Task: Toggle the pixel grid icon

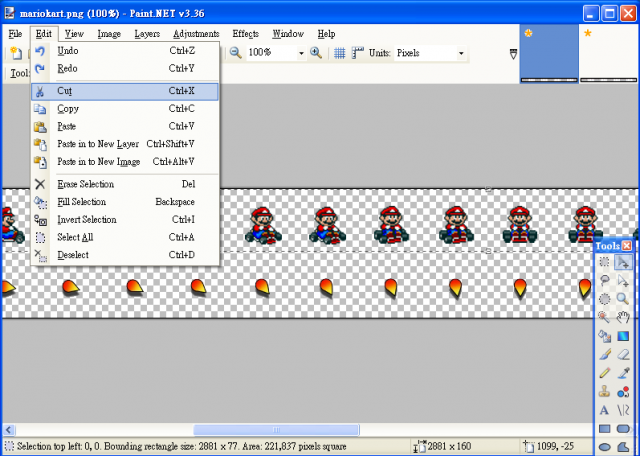Action: (340, 53)
